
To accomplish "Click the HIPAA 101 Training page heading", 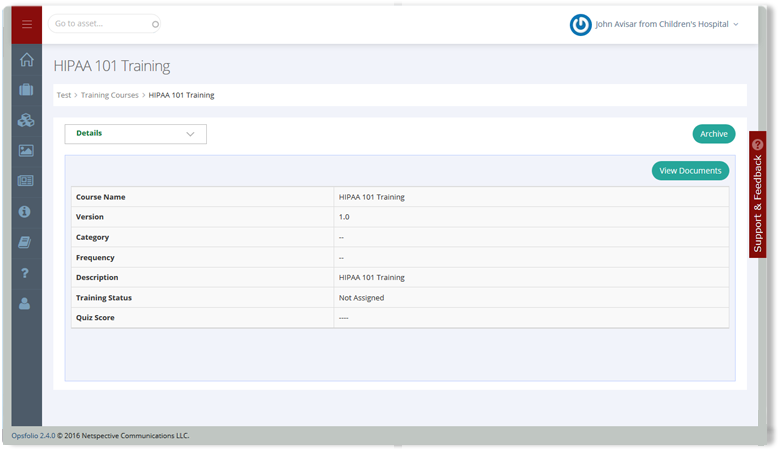I will [112, 66].
